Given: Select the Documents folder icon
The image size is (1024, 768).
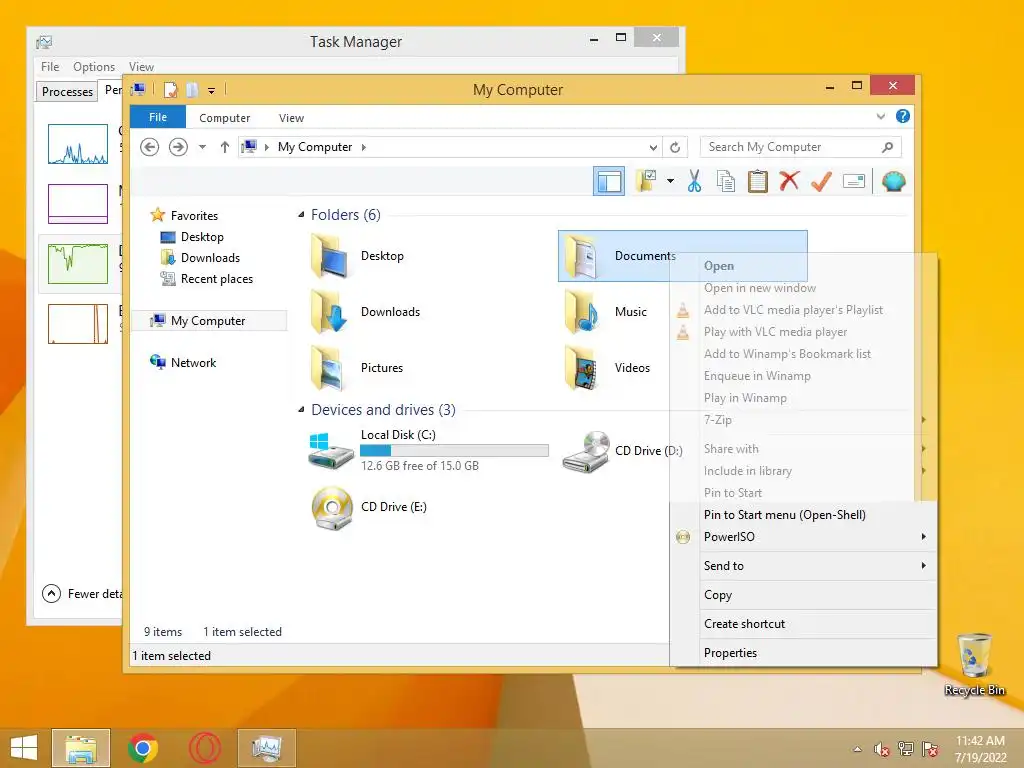Looking at the screenshot, I should click(581, 256).
